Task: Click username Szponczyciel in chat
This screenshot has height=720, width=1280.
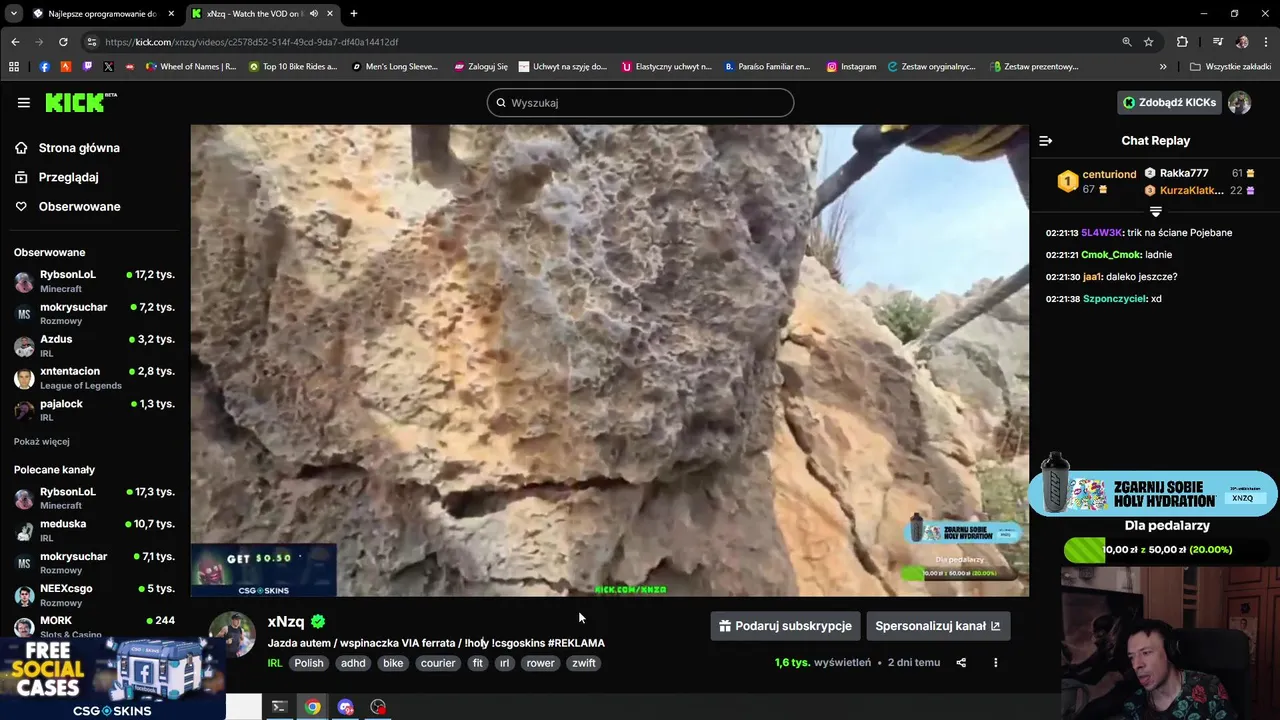Action: pos(1114,299)
